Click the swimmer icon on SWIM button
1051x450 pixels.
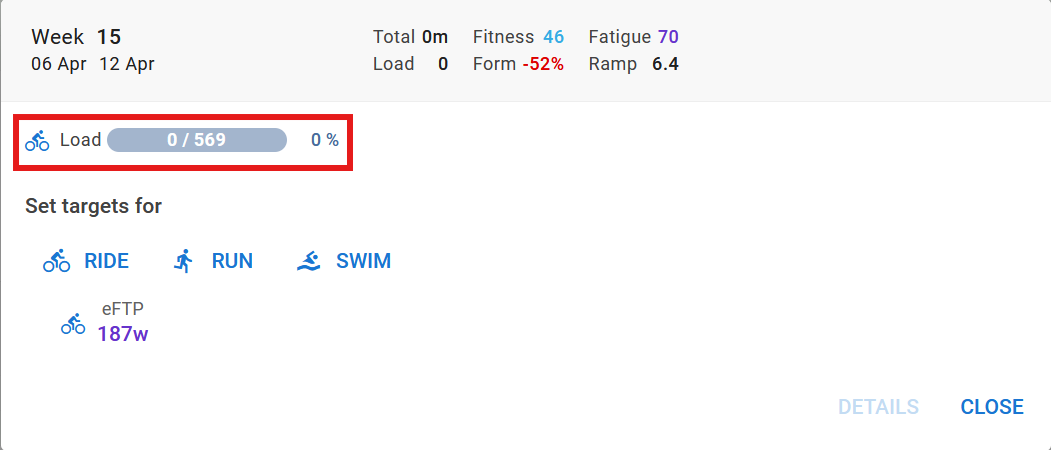click(x=309, y=262)
